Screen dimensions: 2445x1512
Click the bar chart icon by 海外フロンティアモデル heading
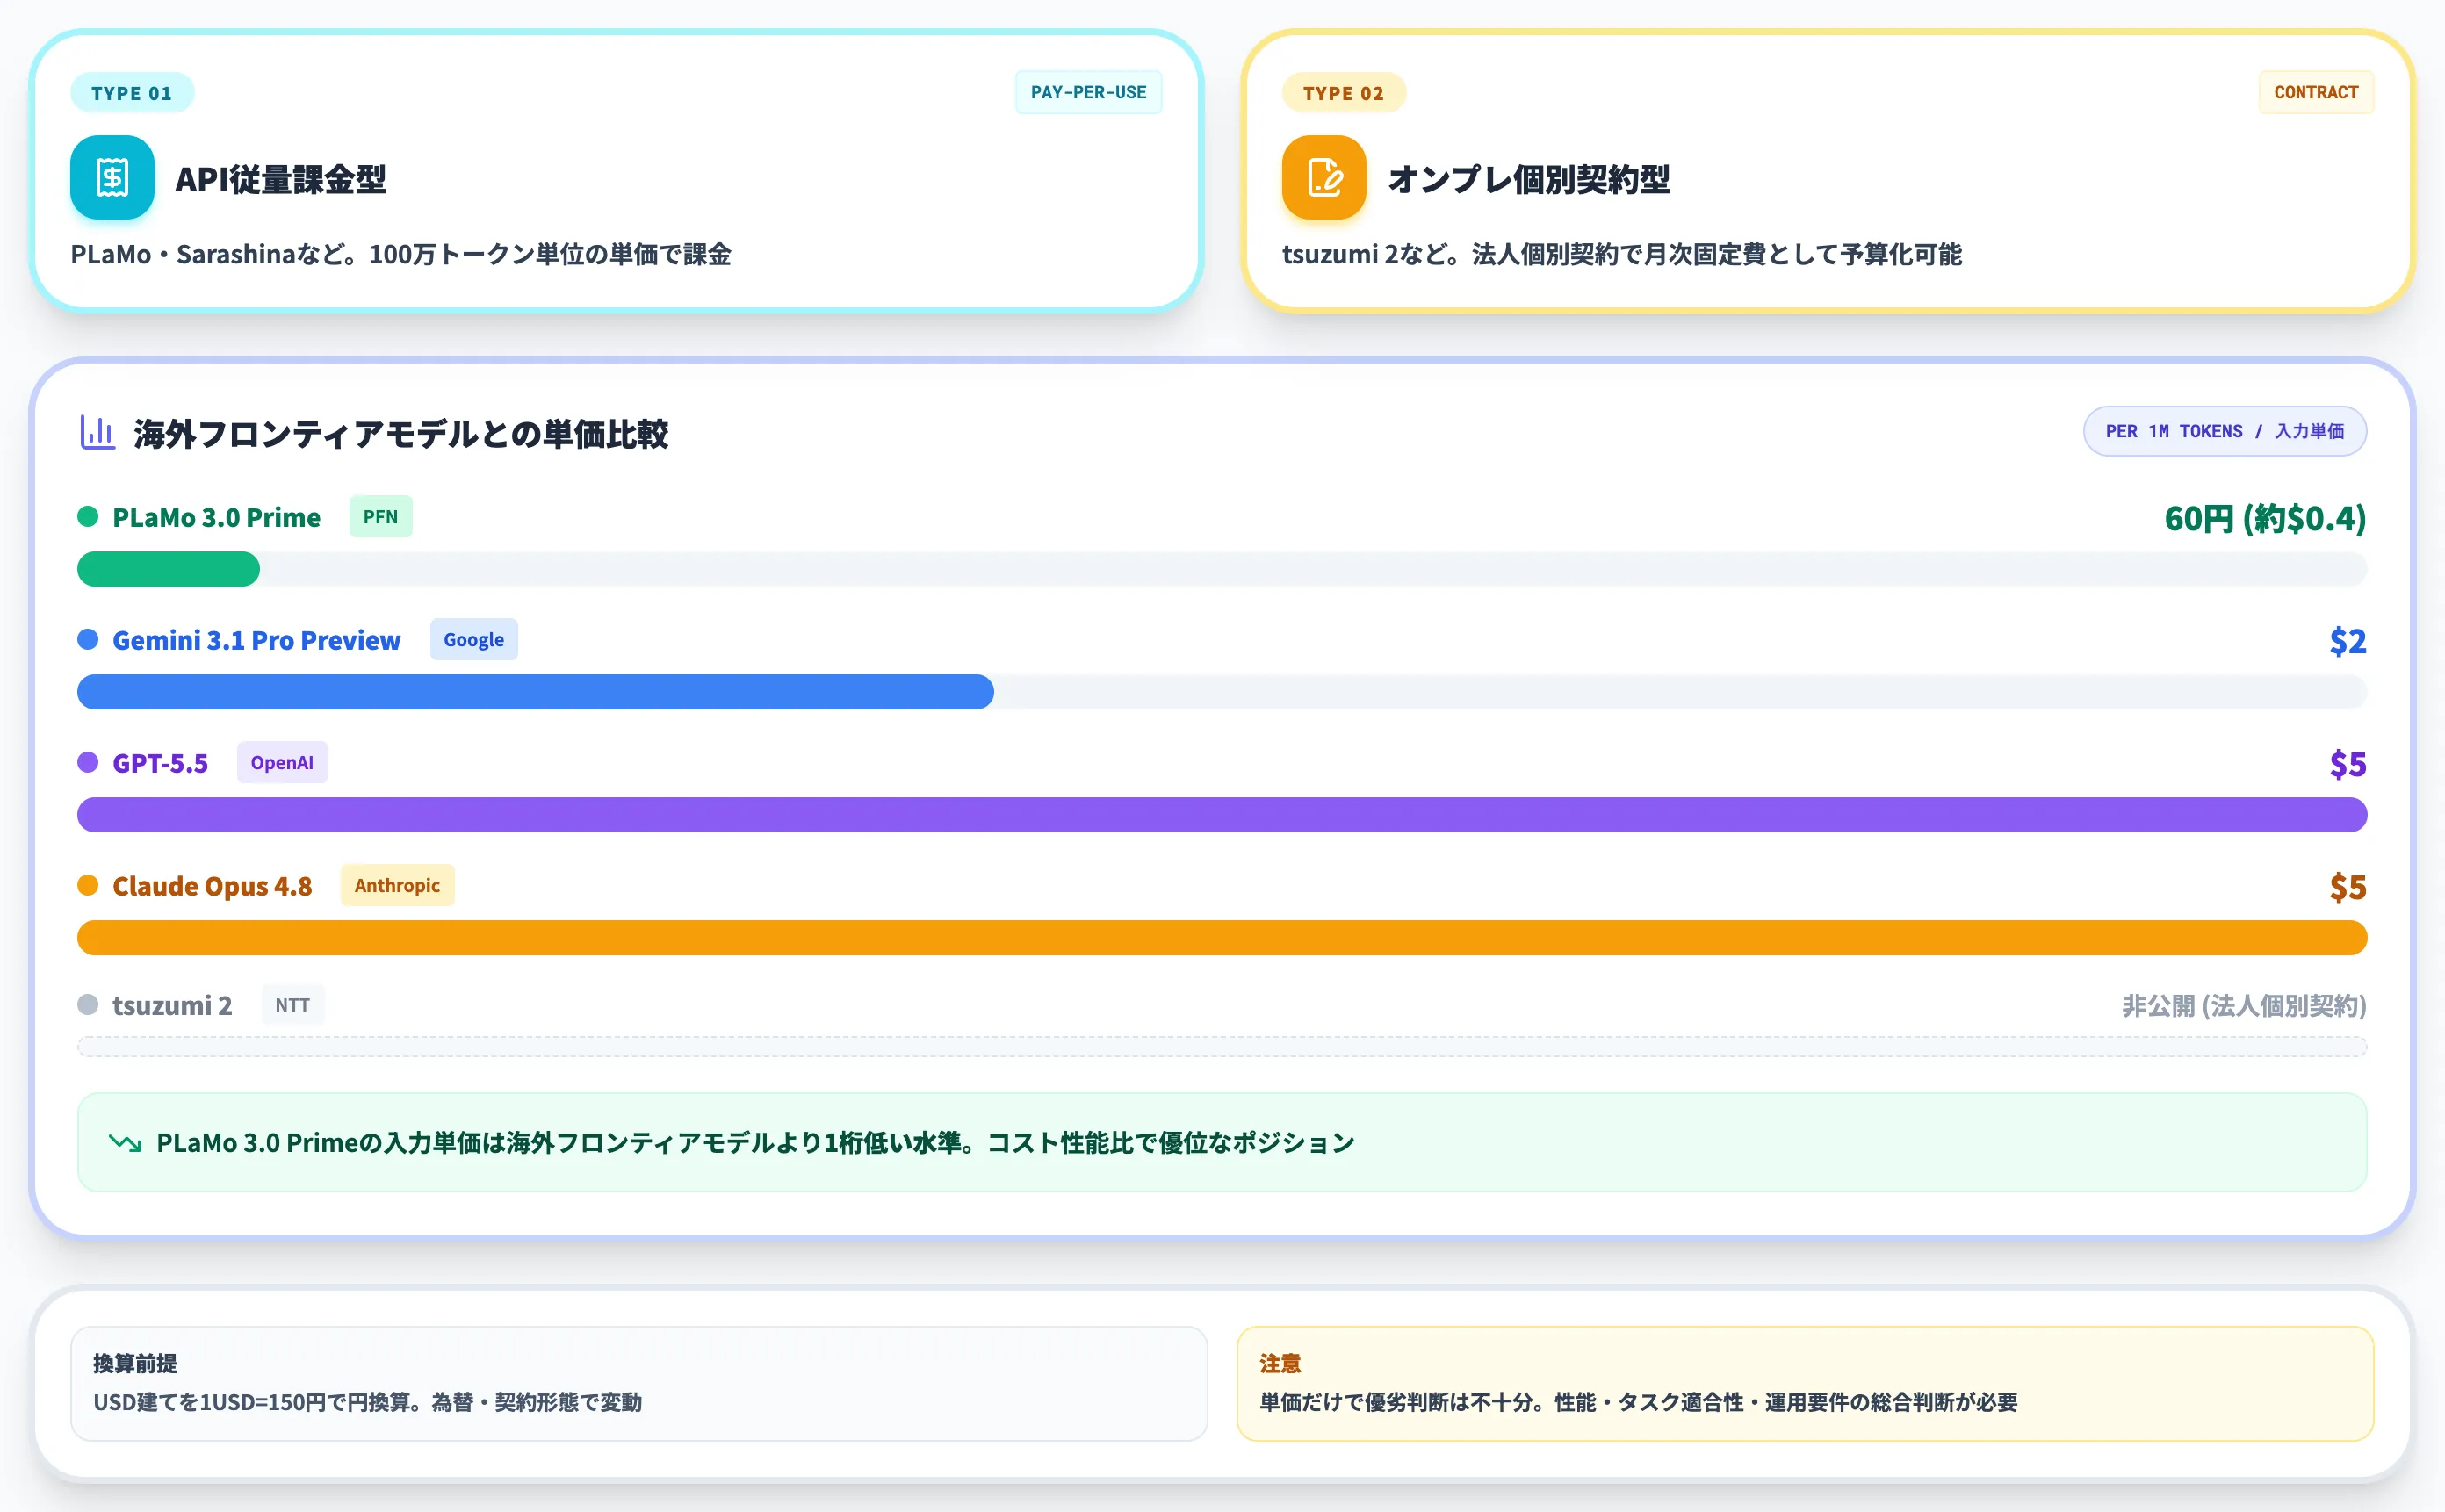click(x=97, y=433)
